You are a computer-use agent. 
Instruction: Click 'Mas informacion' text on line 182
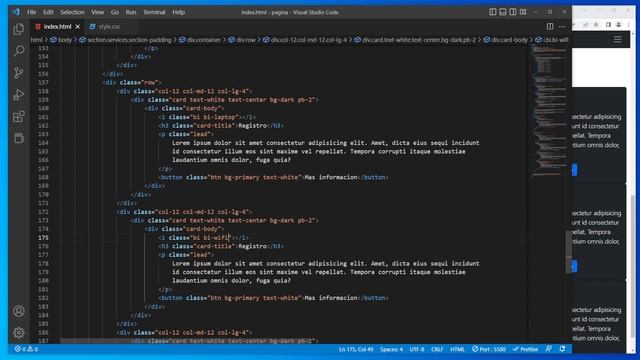(331, 298)
